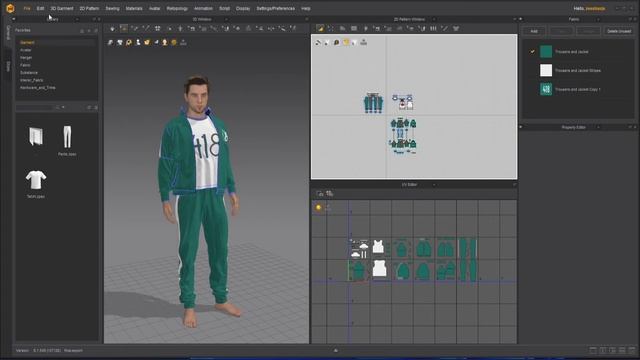This screenshot has width=640, height=360.
Task: Click the first layout icon in the bottom-right status bar
Action: (593, 350)
